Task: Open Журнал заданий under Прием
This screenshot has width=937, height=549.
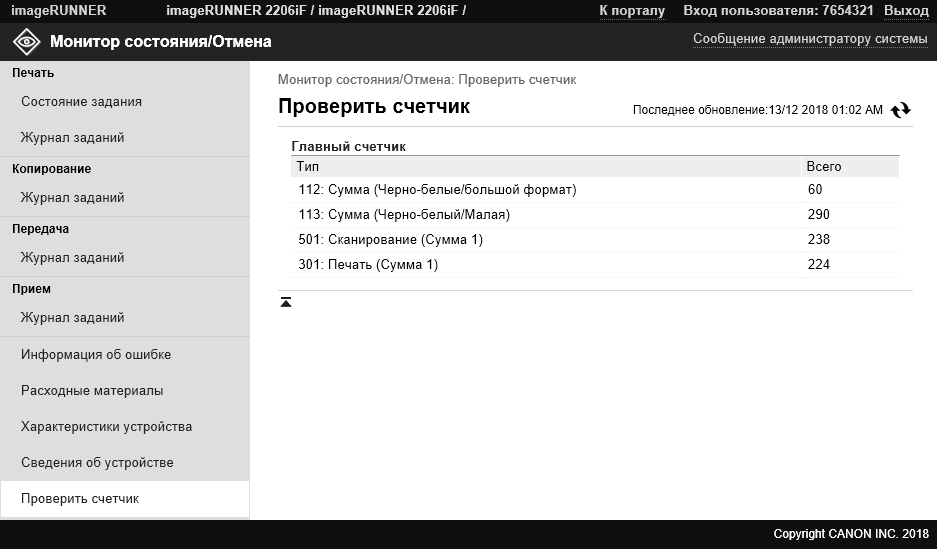Action: (72, 317)
